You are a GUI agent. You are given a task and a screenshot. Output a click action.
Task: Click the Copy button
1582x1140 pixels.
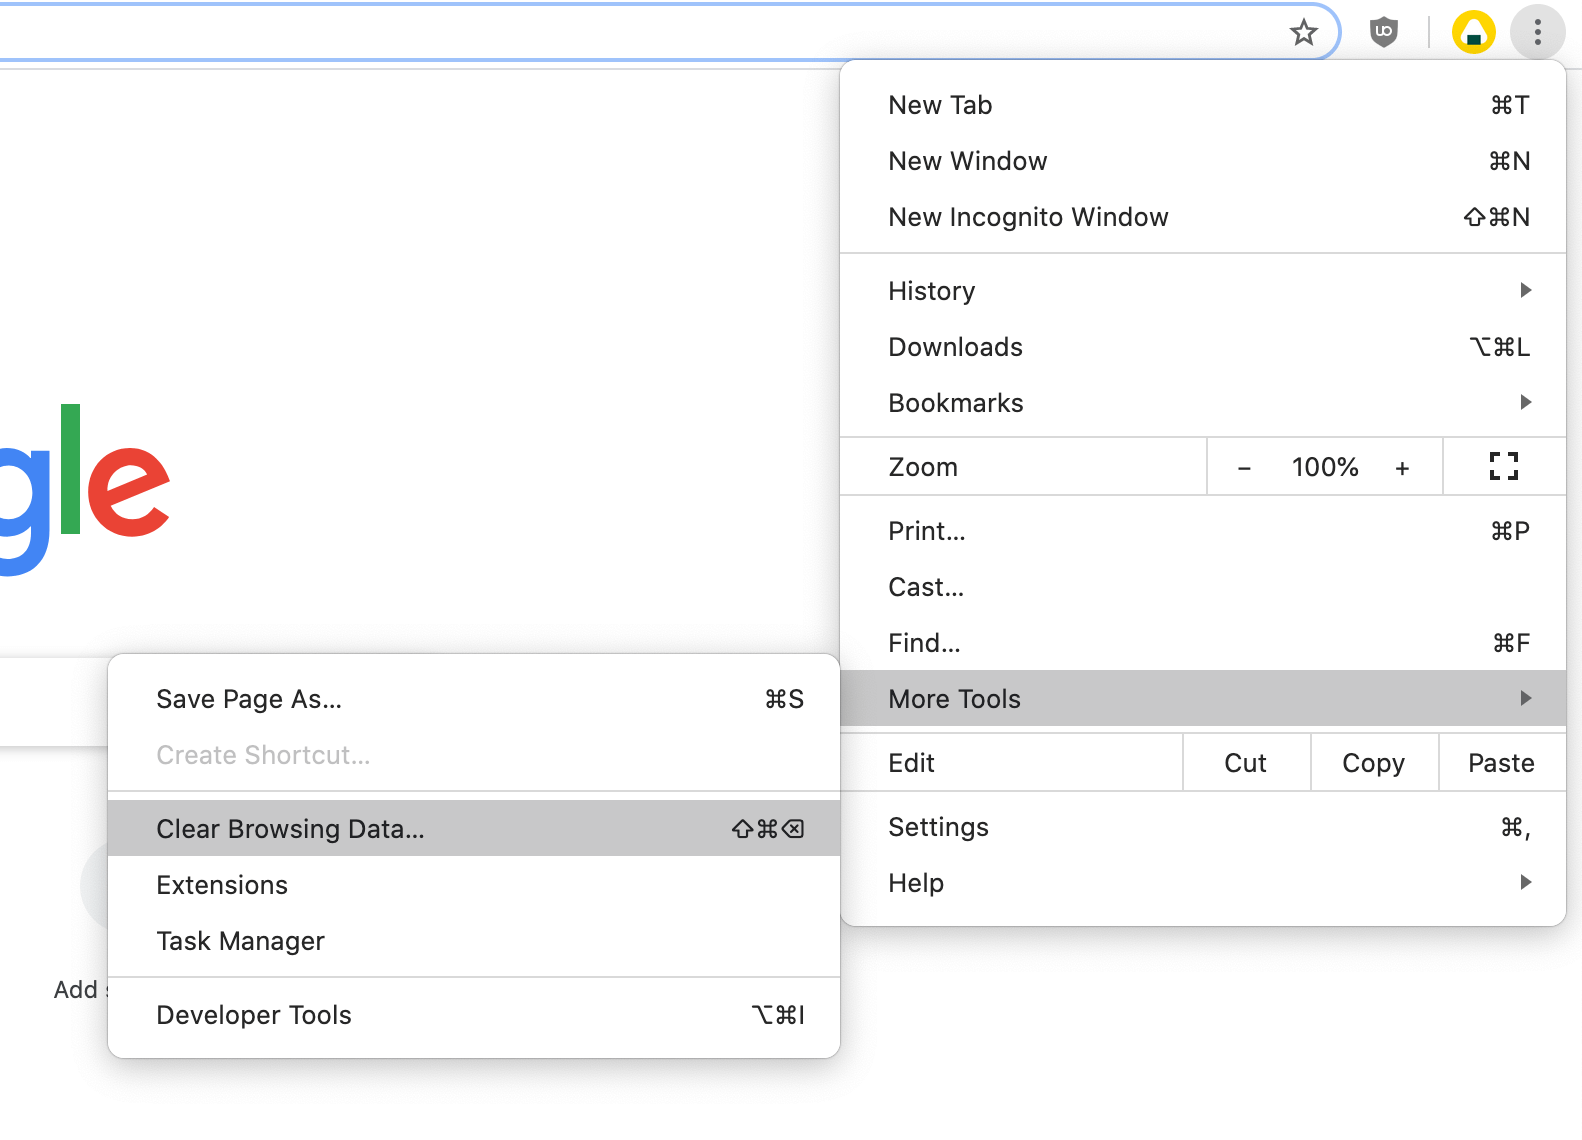pos(1374,763)
